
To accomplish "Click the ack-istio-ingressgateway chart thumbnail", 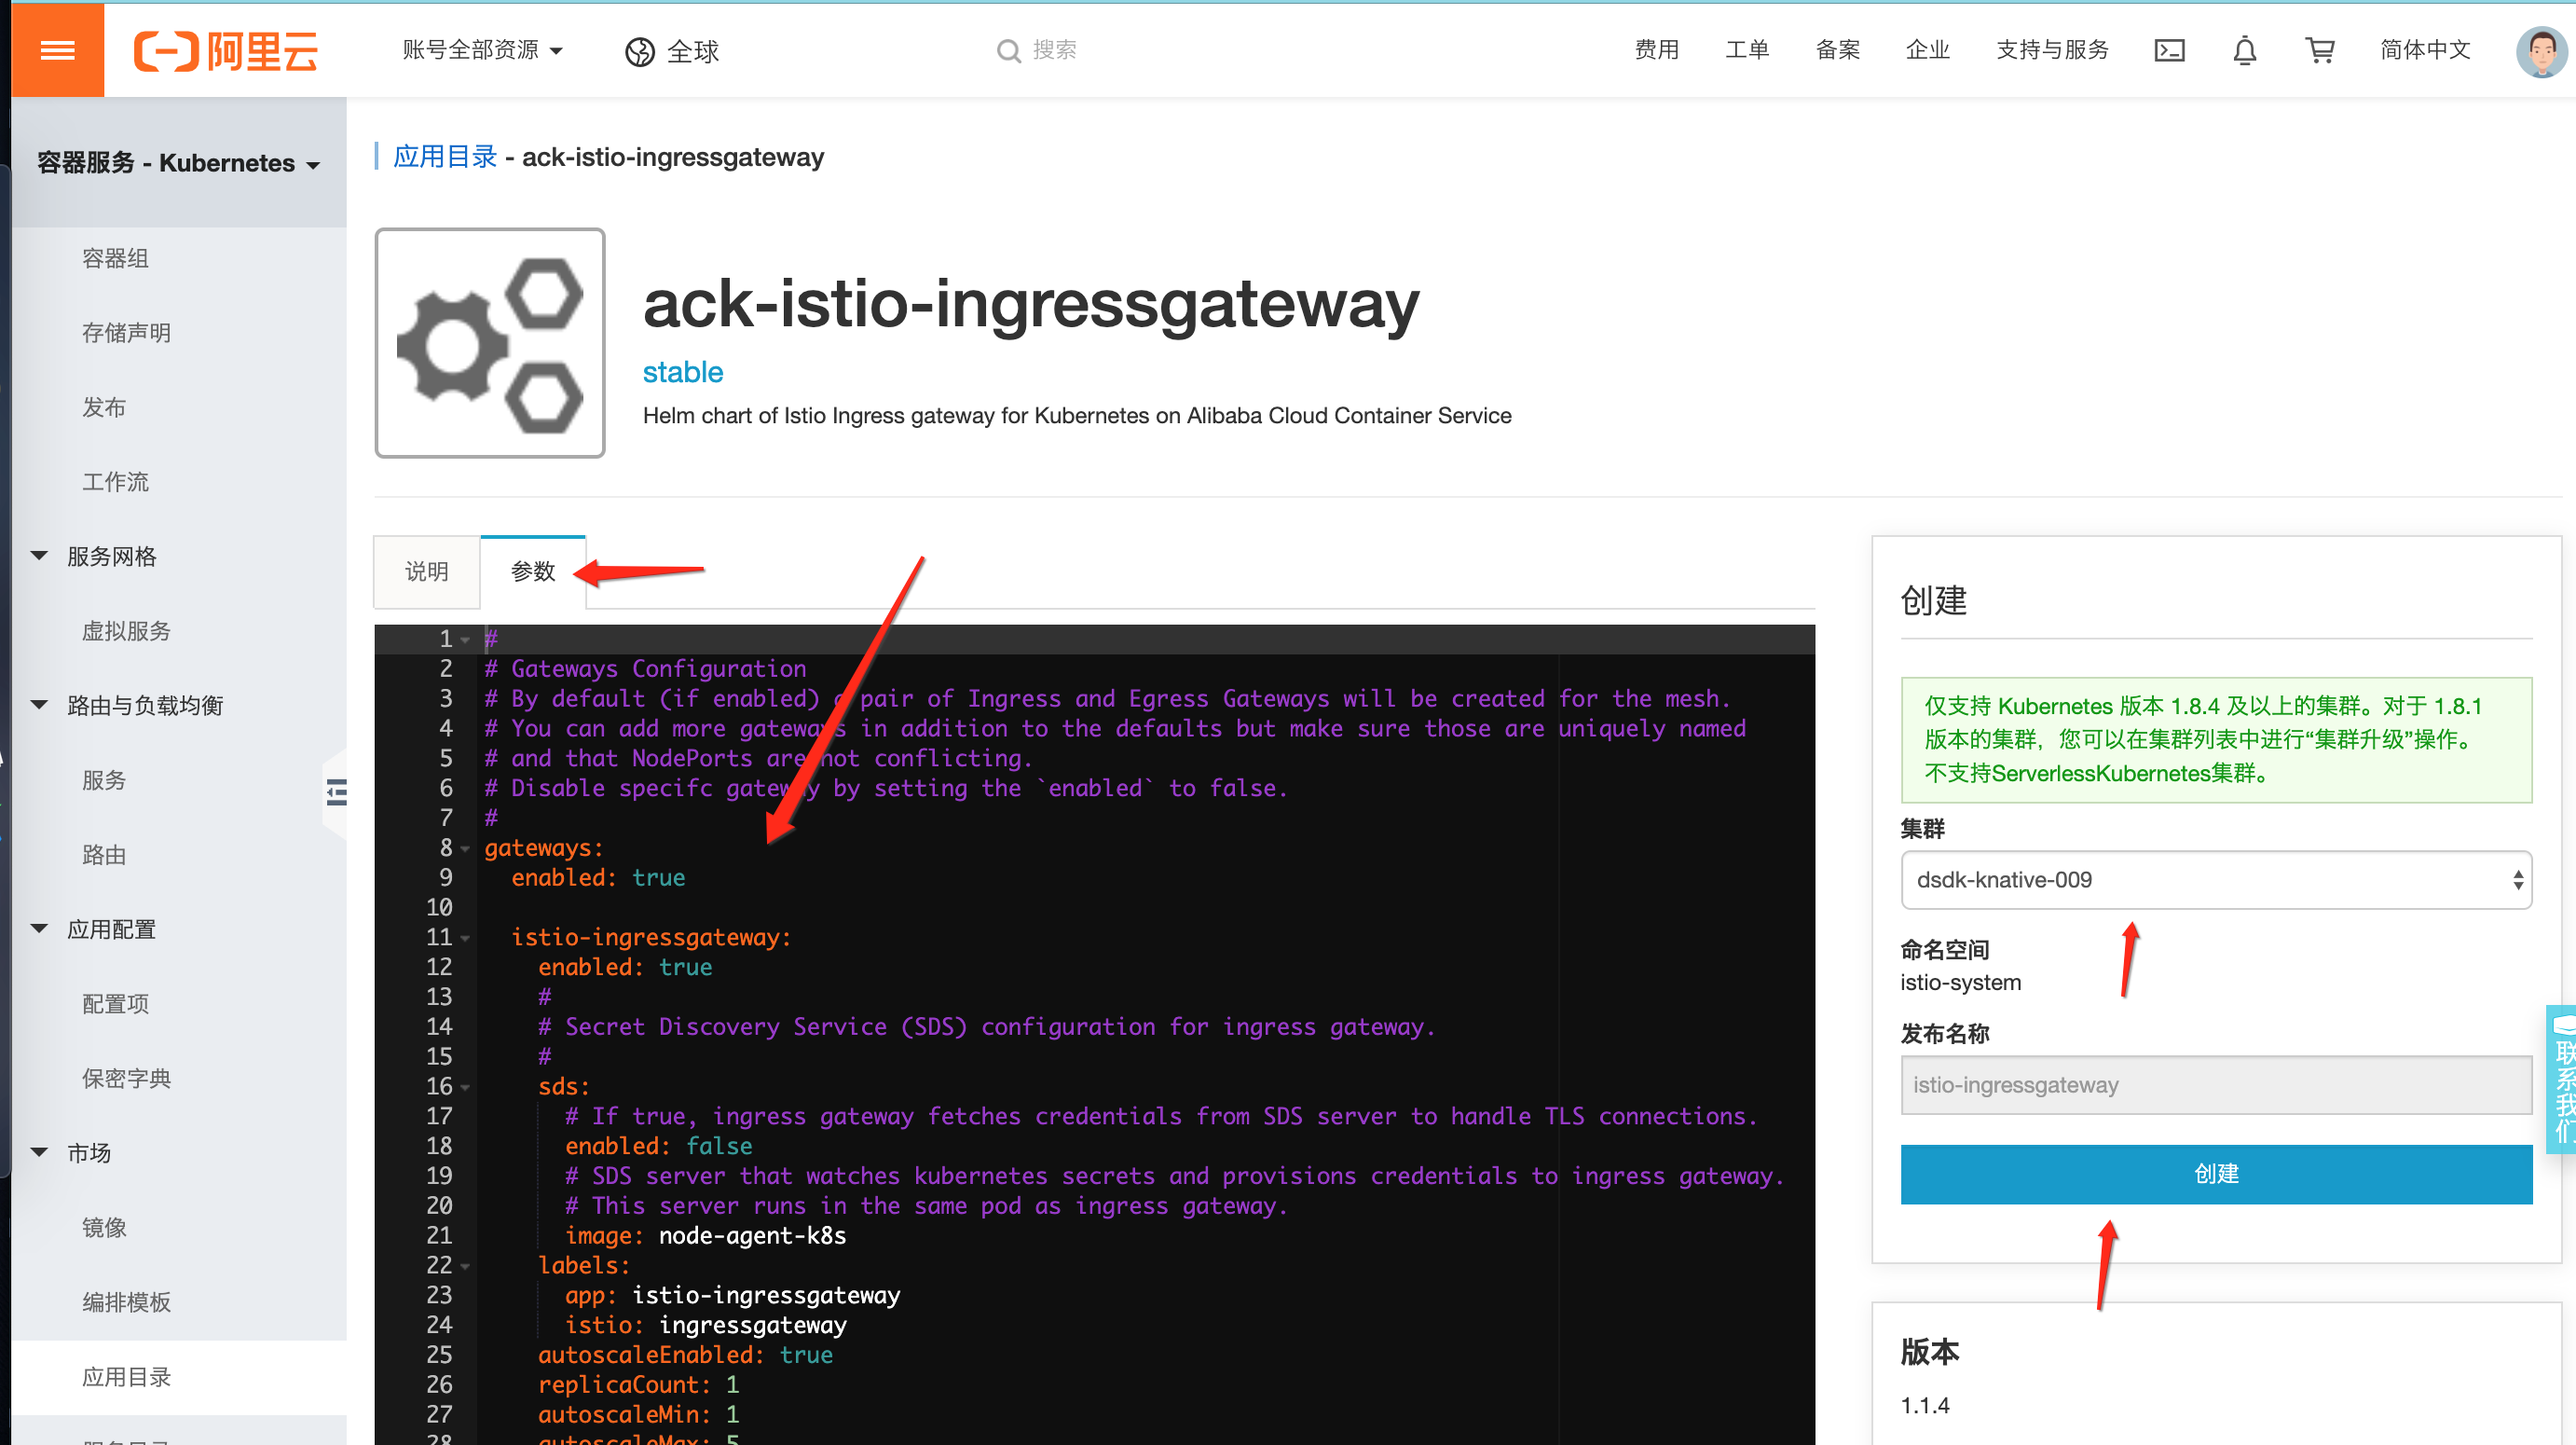I will click(x=490, y=343).
